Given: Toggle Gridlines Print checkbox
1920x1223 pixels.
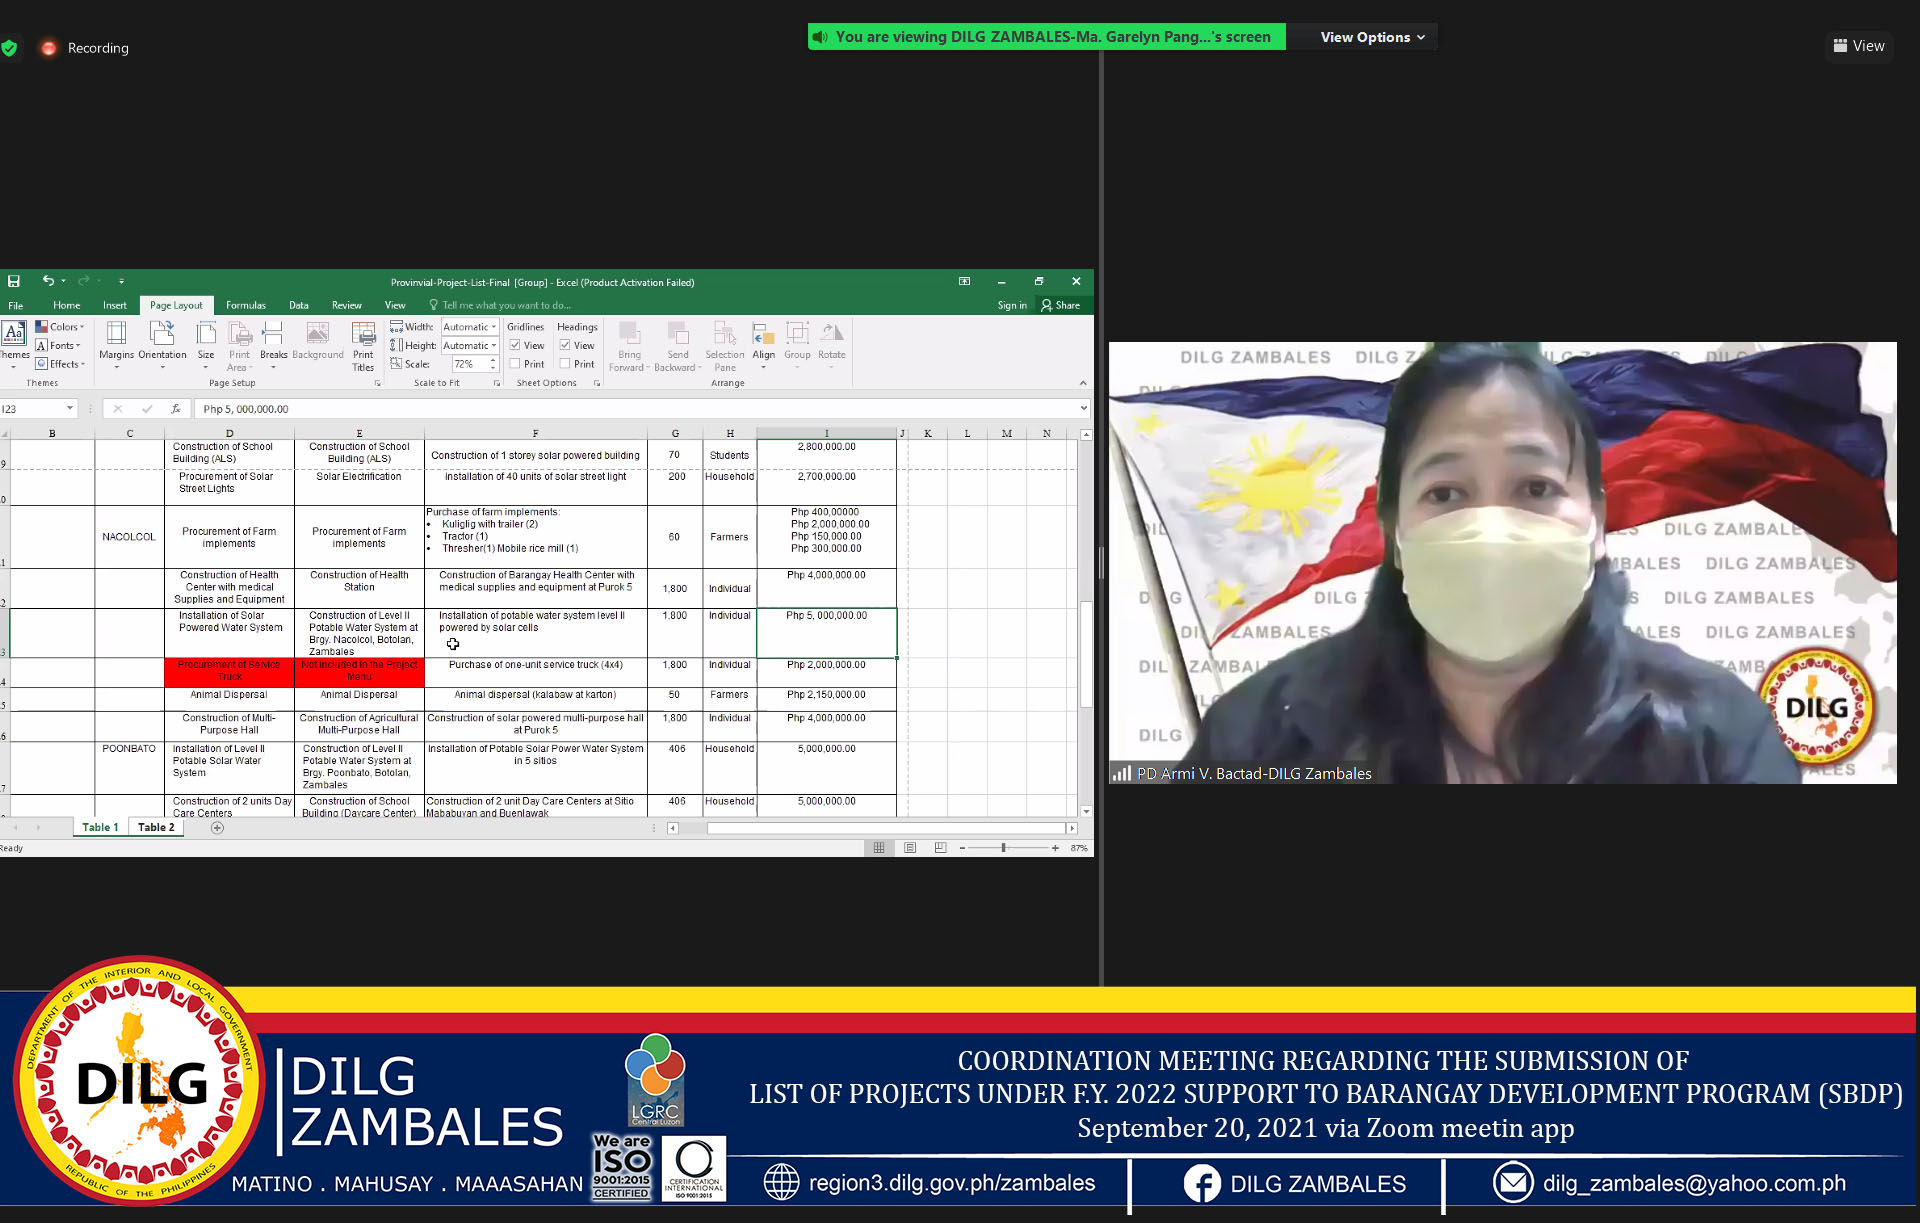Looking at the screenshot, I should (x=515, y=364).
